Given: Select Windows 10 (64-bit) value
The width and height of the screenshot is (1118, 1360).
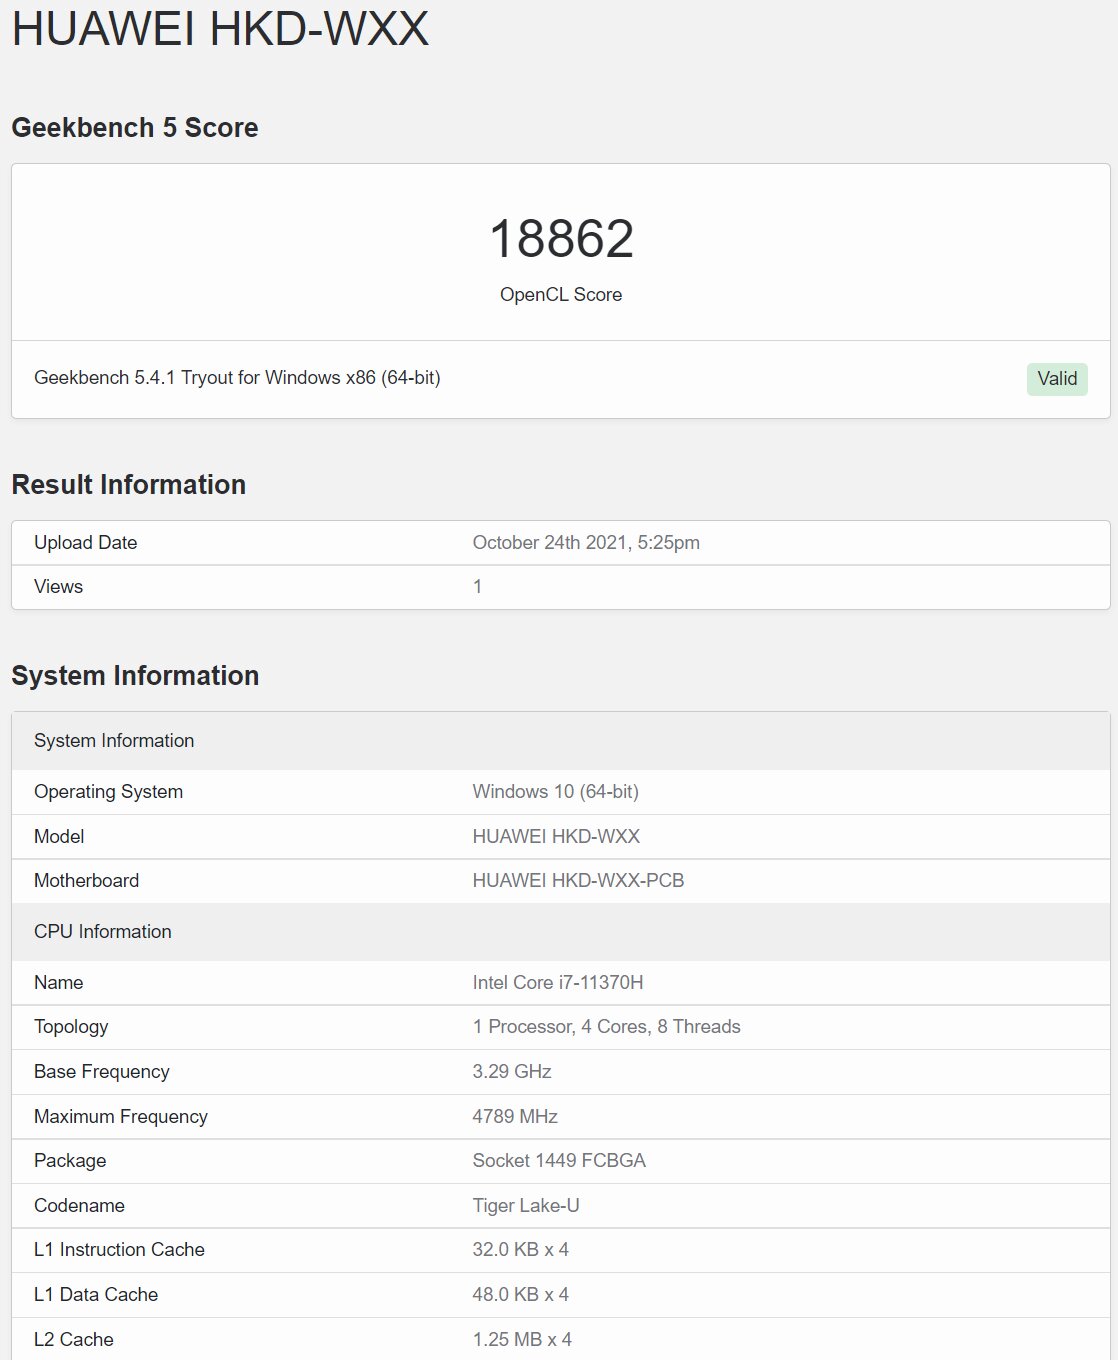Looking at the screenshot, I should click(555, 791).
